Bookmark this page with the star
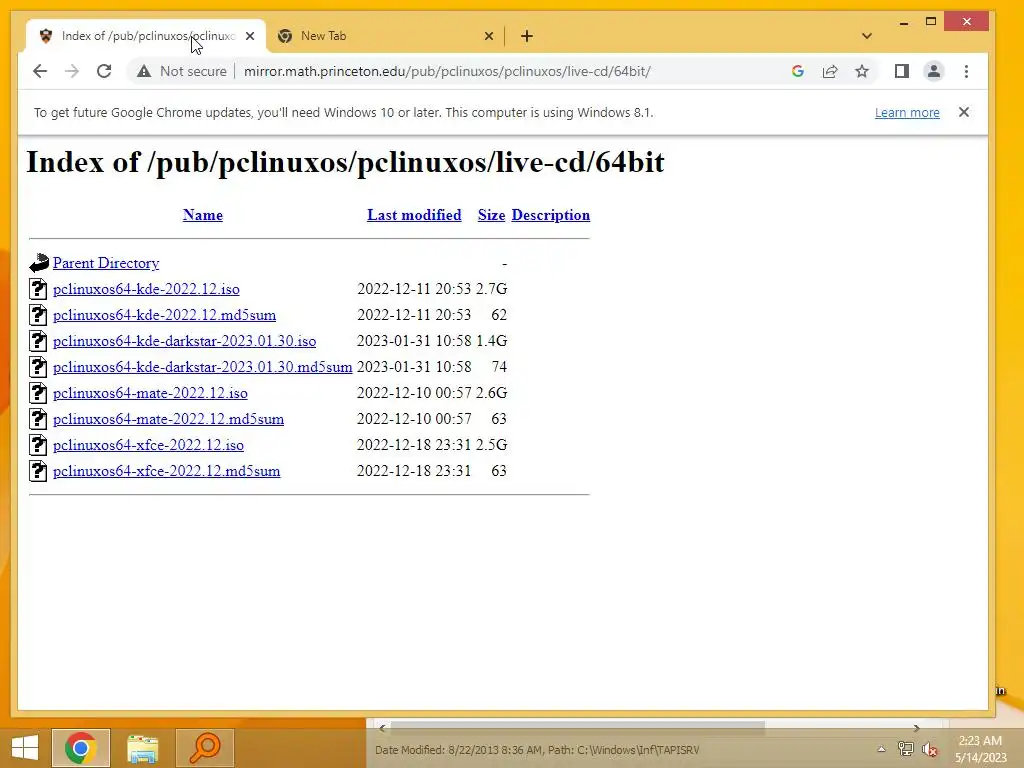This screenshot has width=1024, height=768. coord(862,71)
